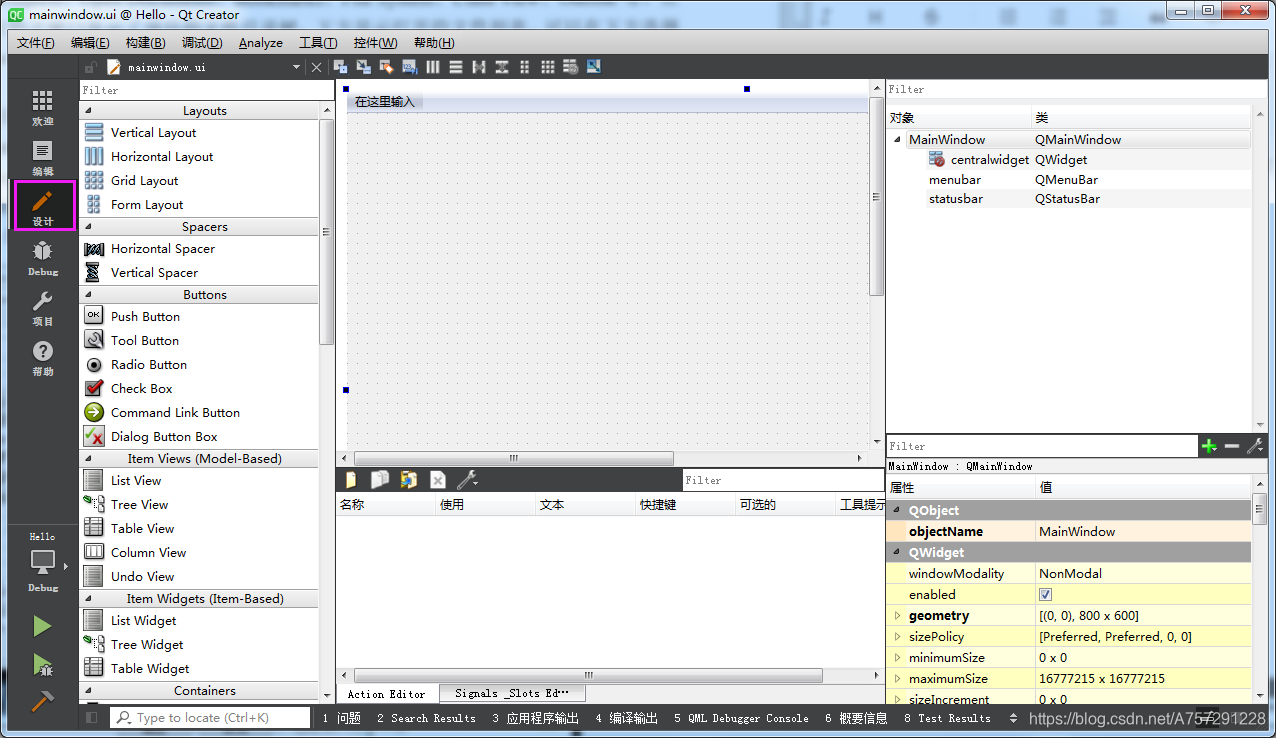
Task: Open Hello kit selector monitor icon
Action: 43,562
